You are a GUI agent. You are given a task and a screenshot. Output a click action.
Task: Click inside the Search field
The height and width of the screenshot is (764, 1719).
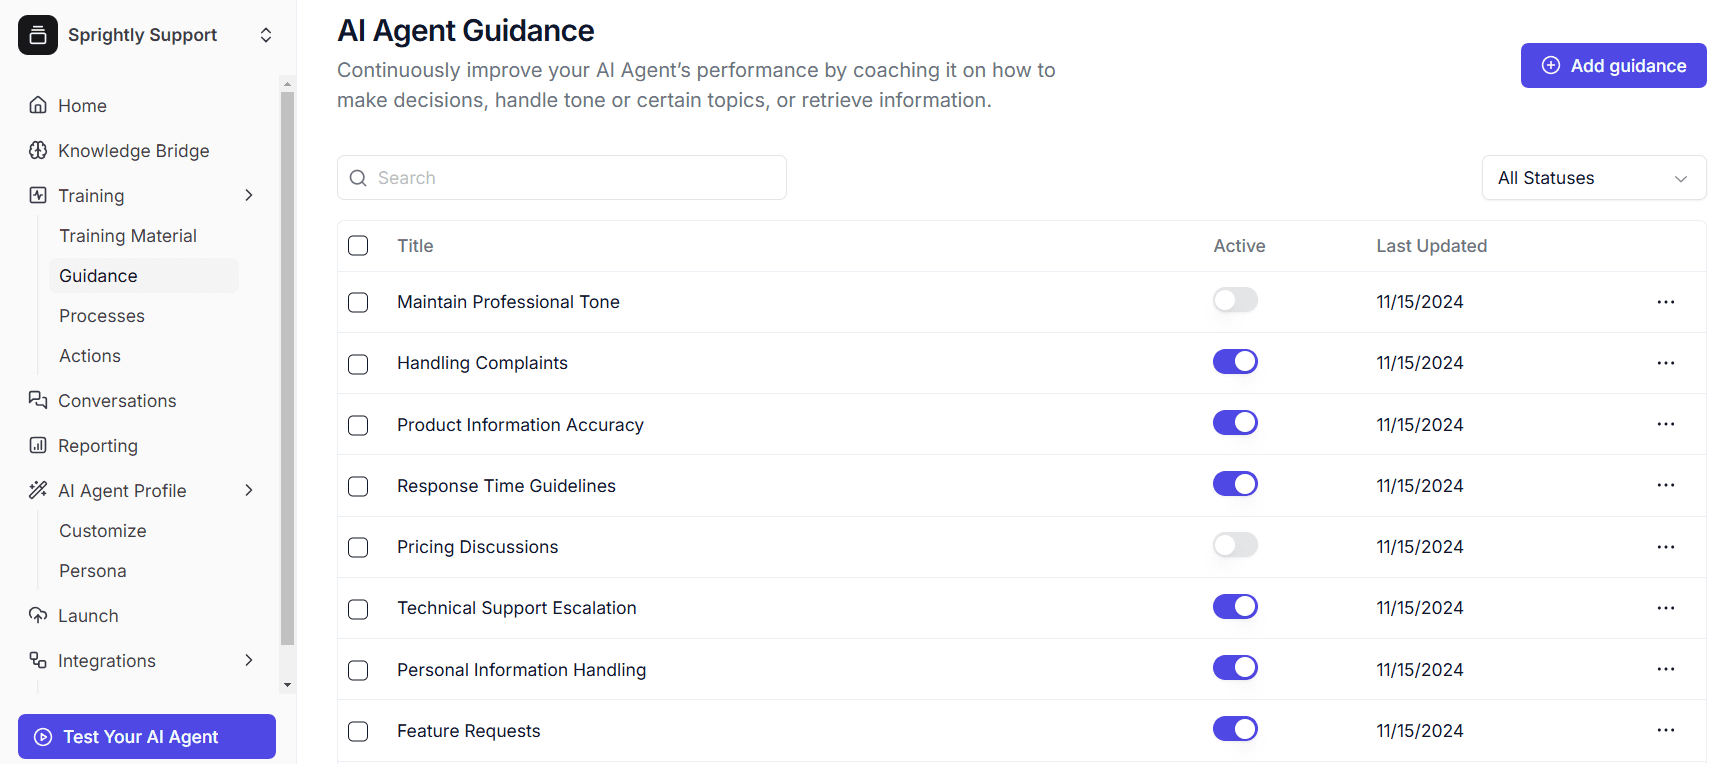pos(561,177)
